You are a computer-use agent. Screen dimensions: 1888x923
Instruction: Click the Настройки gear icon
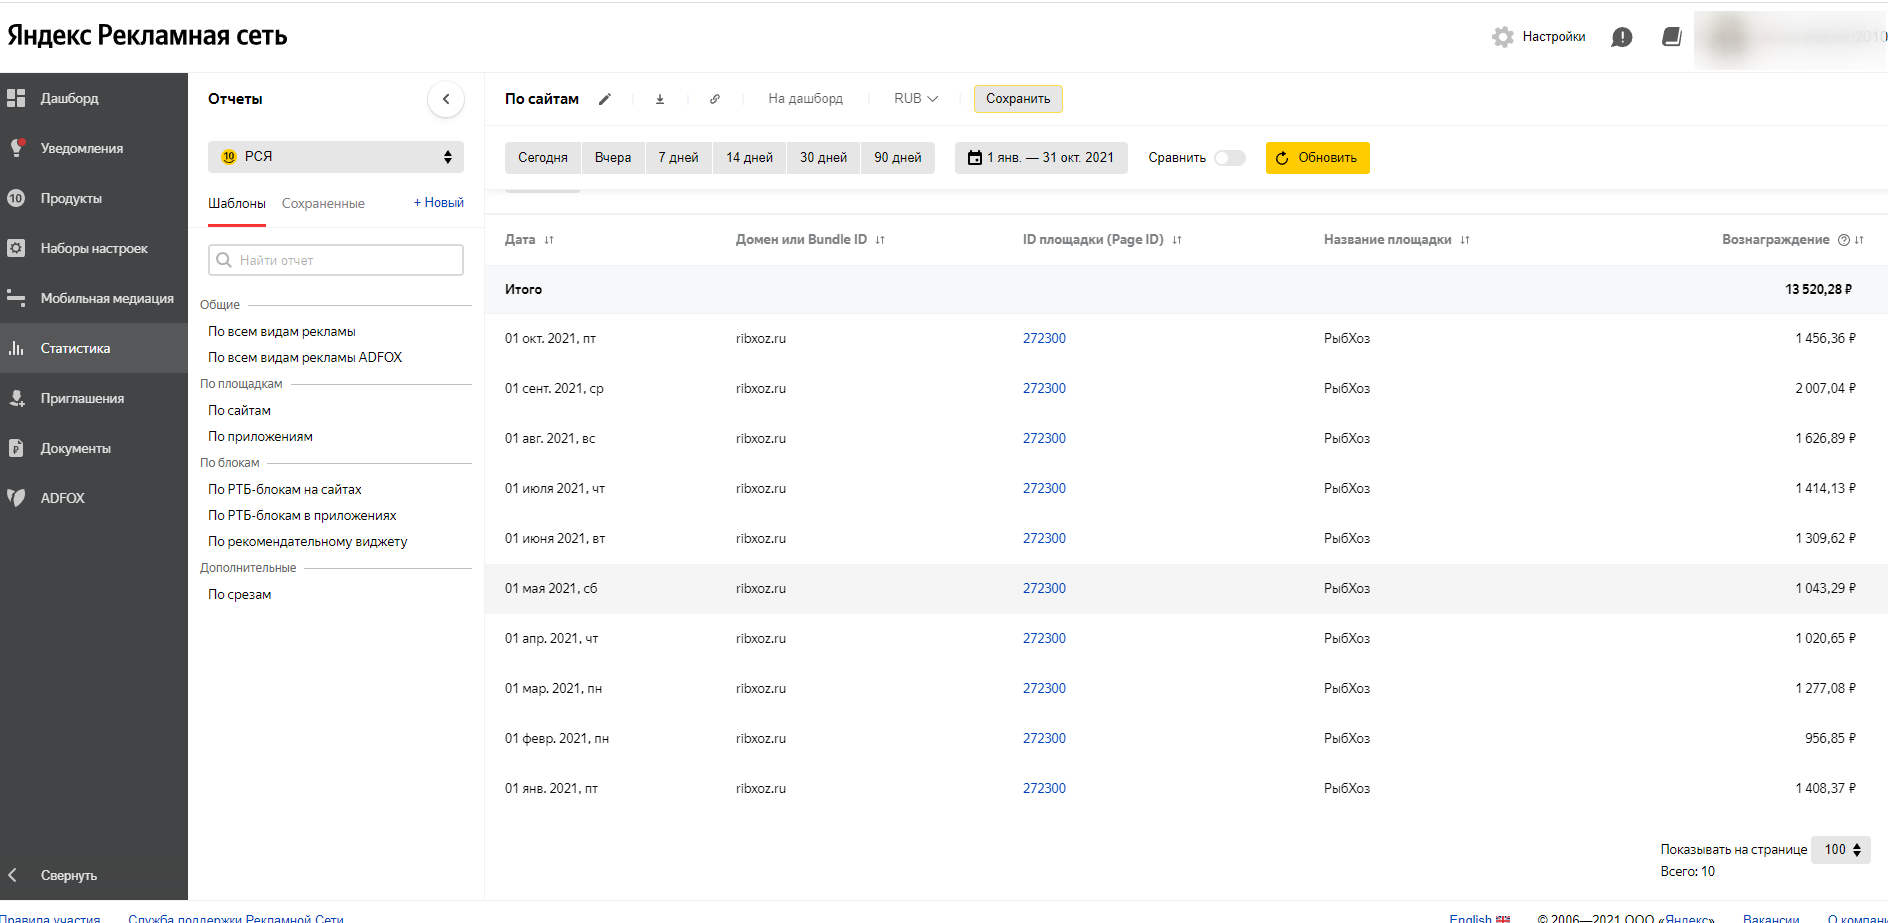pos(1502,37)
